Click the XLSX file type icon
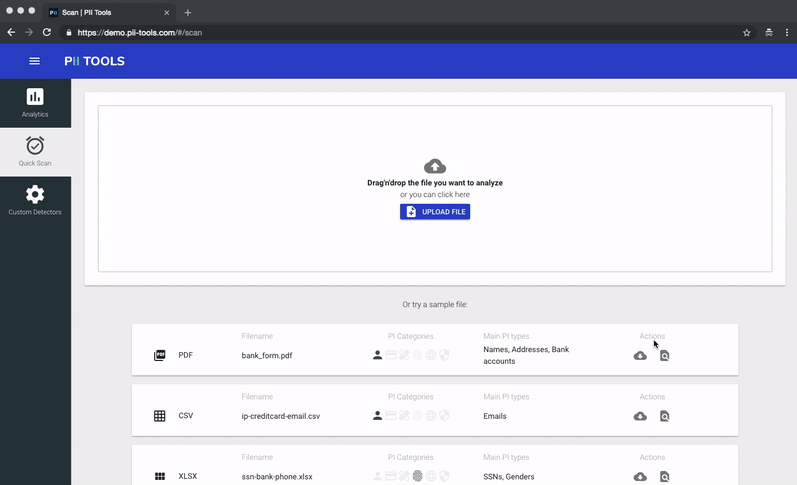This screenshot has width=797, height=485. [x=160, y=476]
